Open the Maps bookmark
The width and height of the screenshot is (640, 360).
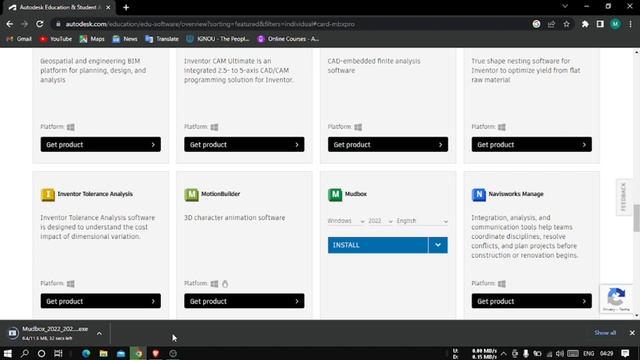point(92,39)
